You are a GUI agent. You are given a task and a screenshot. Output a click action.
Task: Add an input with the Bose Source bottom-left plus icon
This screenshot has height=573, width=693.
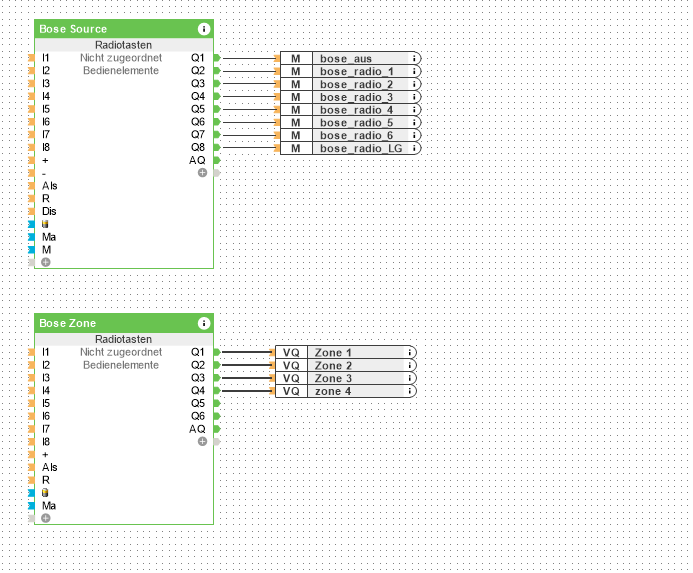[46, 262]
